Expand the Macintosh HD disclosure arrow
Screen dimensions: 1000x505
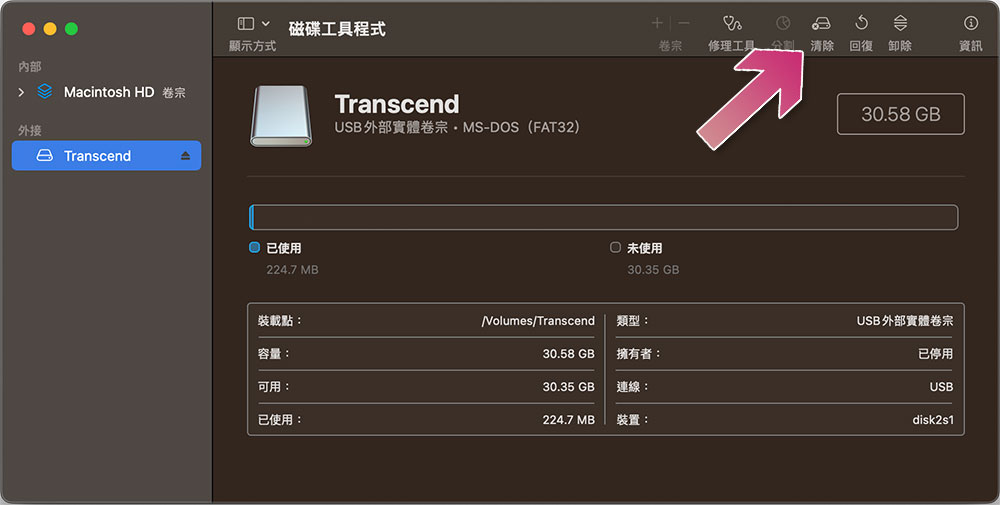(22, 92)
